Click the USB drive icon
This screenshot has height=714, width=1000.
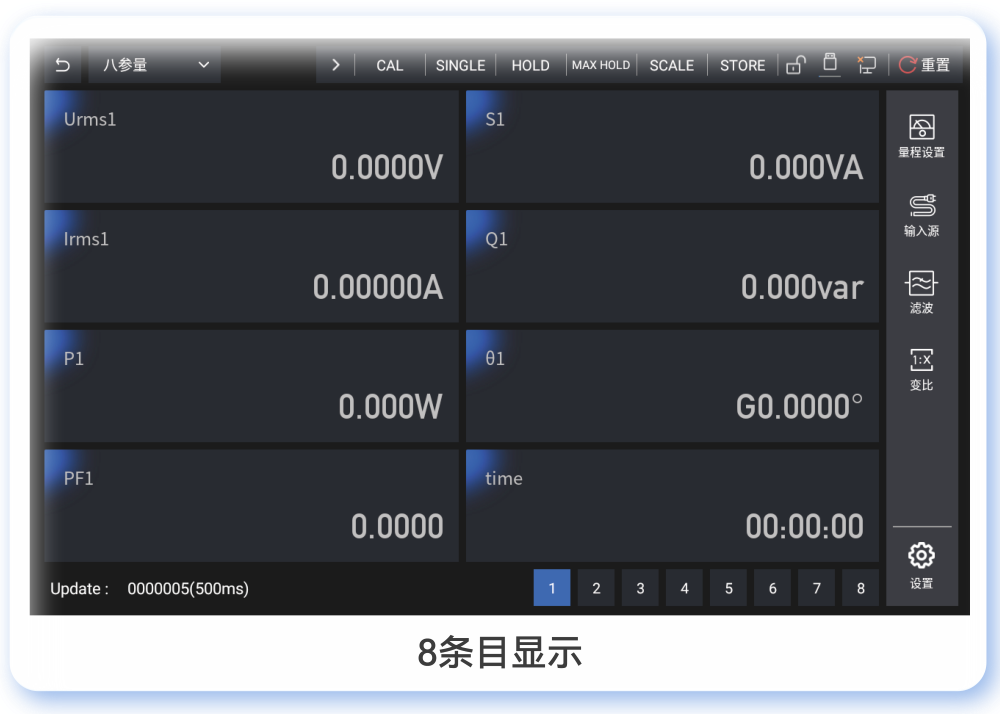(829, 64)
